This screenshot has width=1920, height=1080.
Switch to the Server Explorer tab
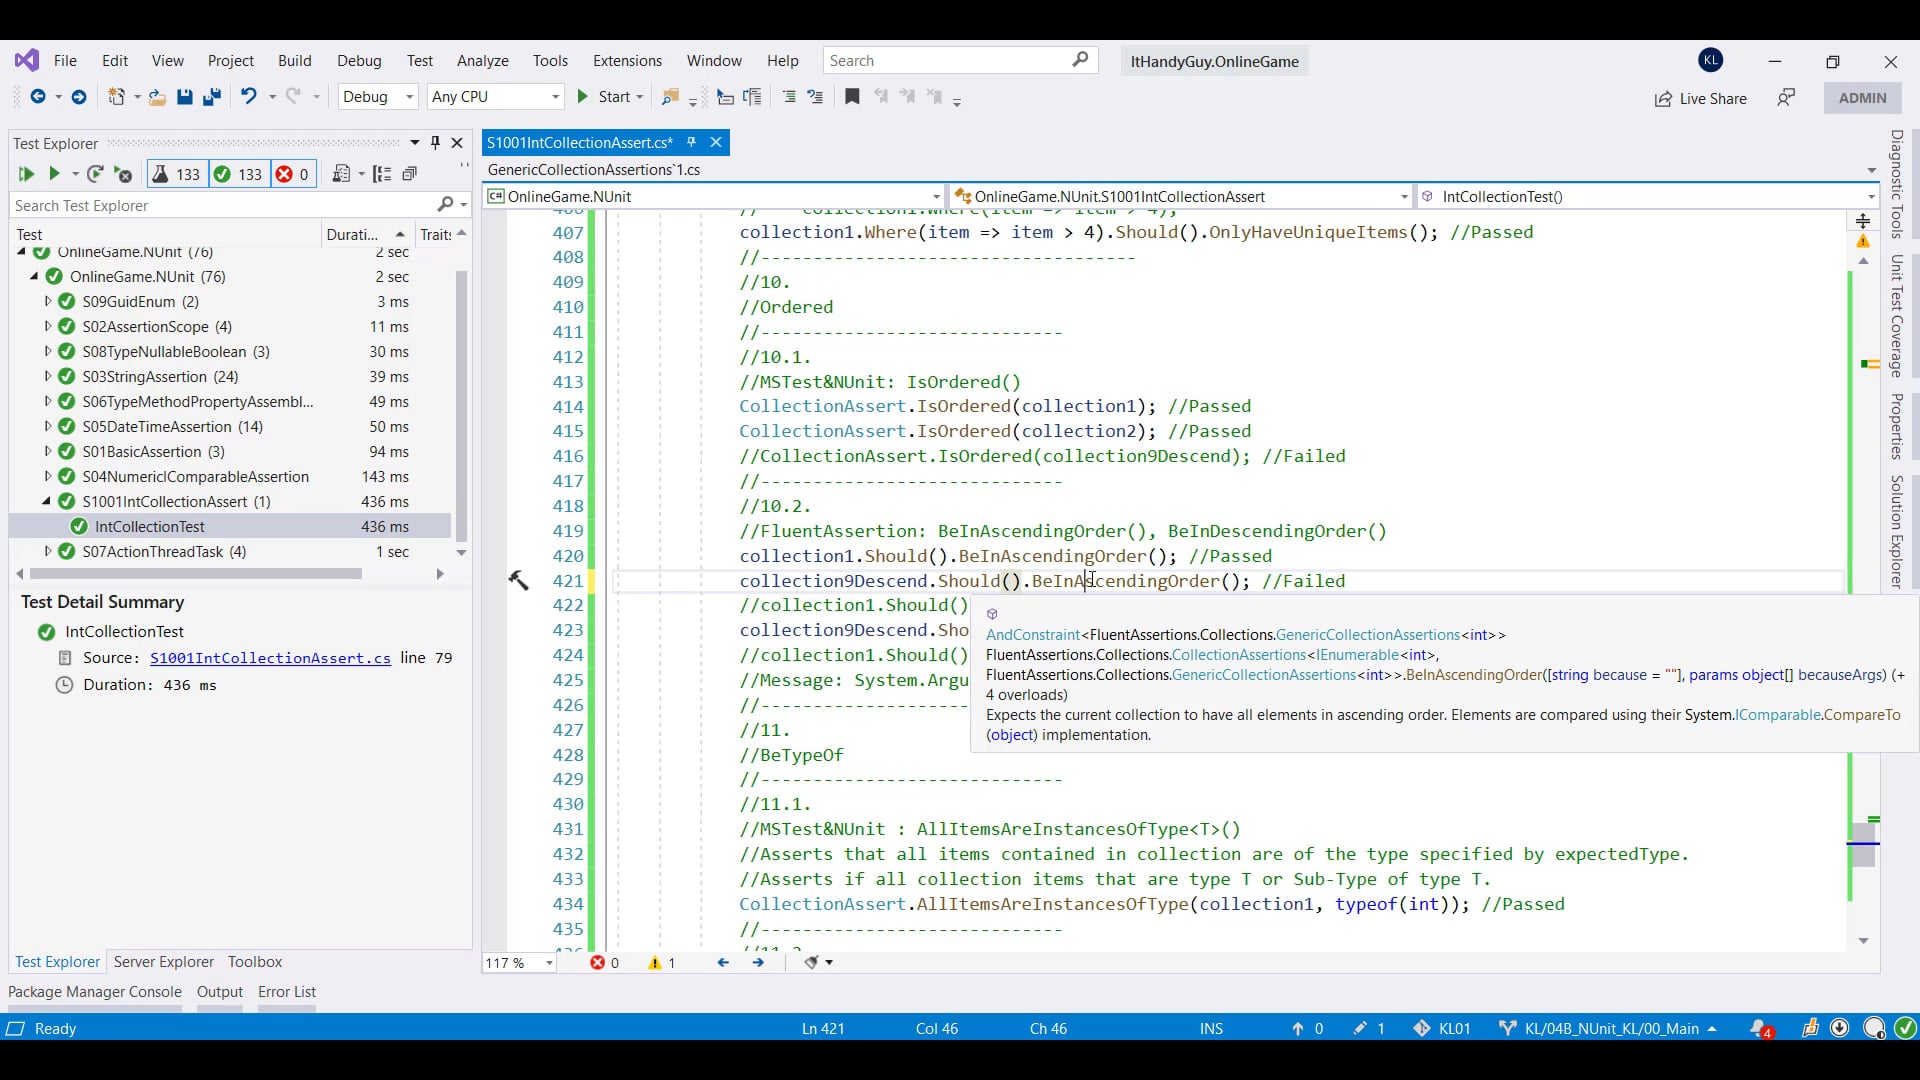tap(164, 962)
